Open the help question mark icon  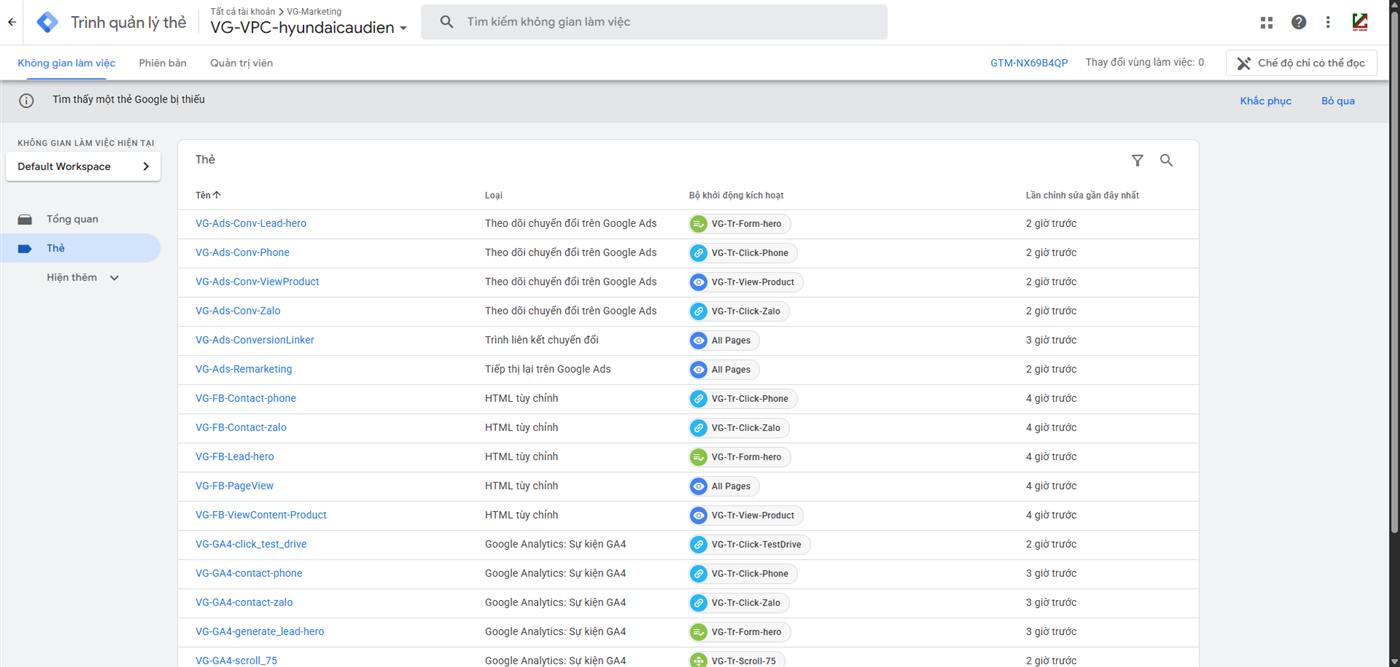pyautogui.click(x=1298, y=22)
